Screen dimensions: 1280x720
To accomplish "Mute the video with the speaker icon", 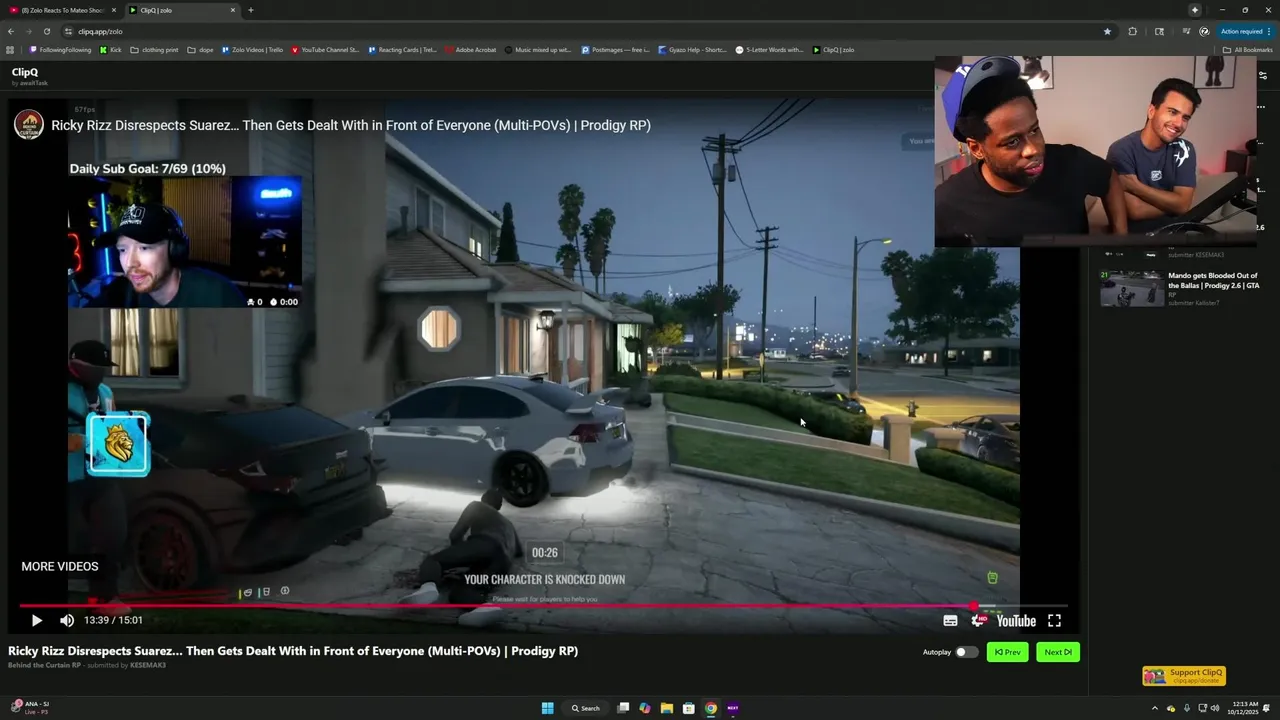I will pos(67,621).
